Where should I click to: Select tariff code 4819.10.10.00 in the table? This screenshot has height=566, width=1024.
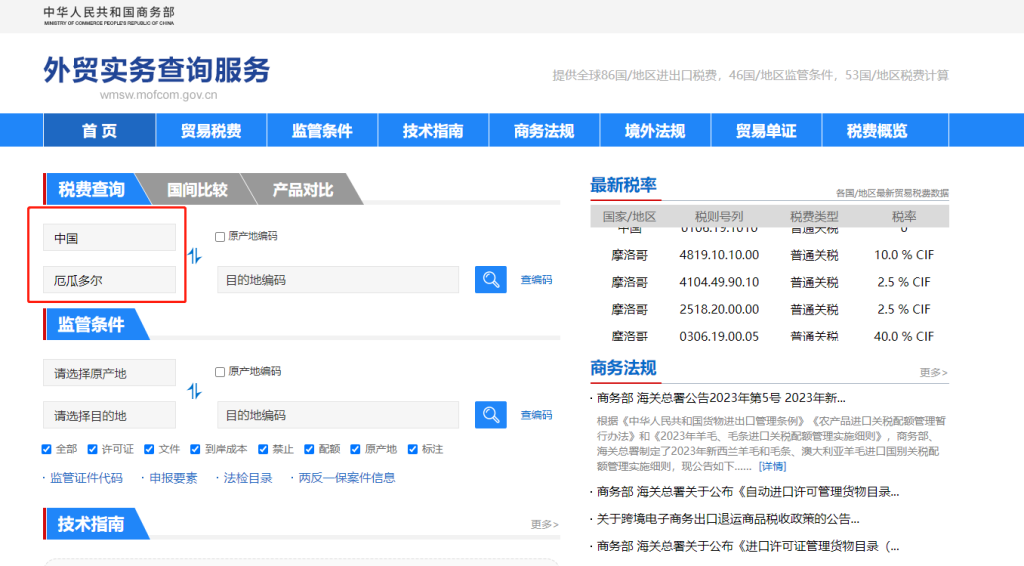click(x=719, y=255)
